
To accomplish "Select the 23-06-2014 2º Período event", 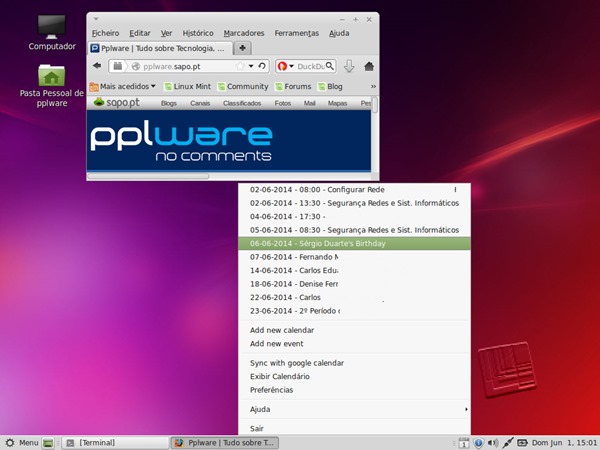I will (354, 311).
